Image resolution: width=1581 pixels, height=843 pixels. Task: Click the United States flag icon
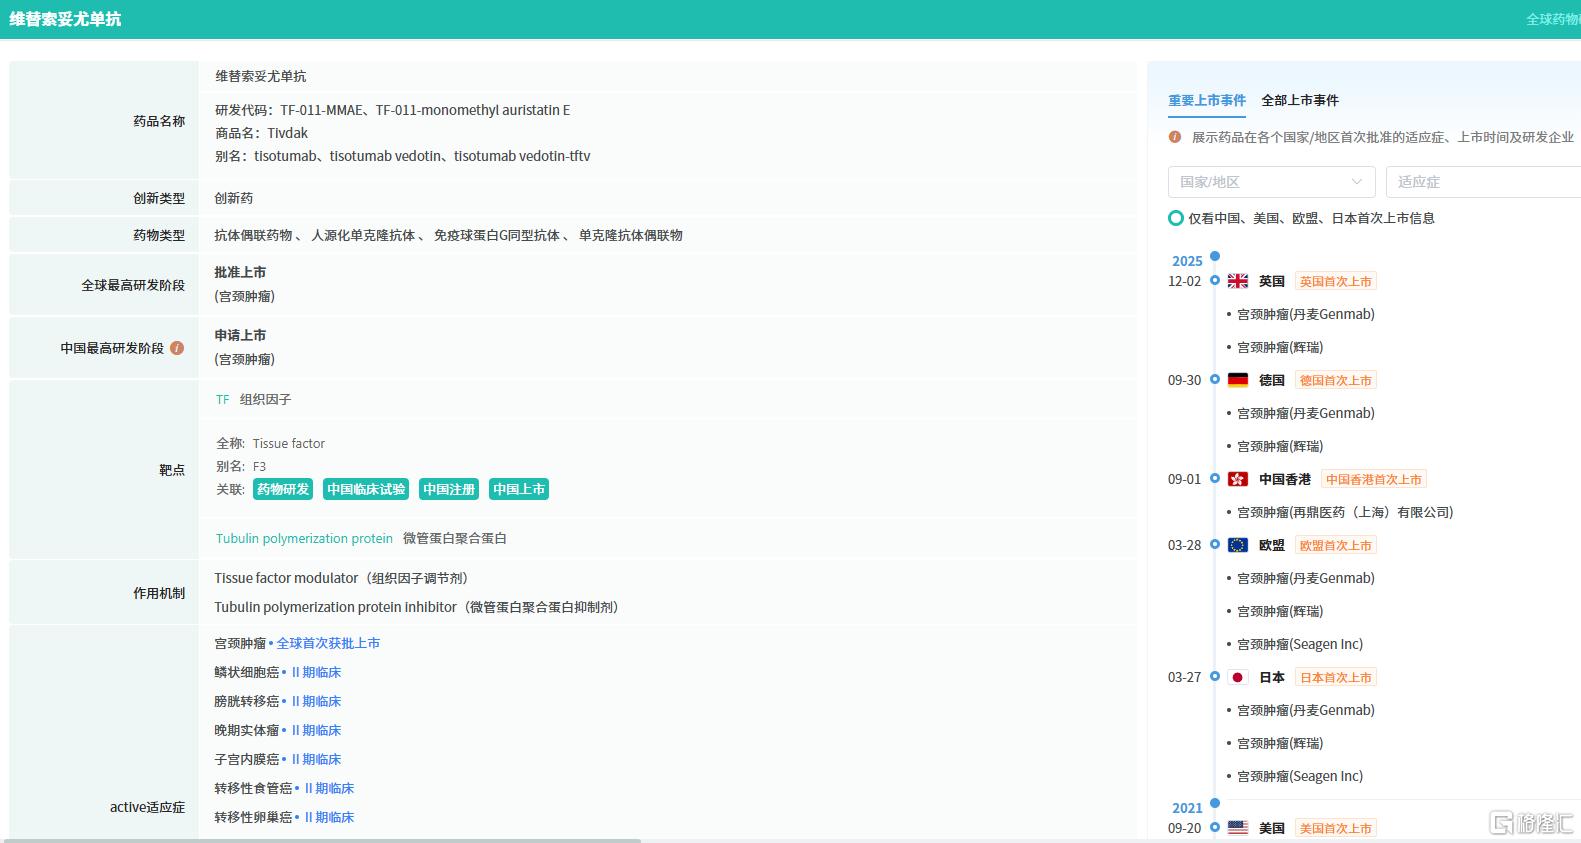pos(1238,828)
